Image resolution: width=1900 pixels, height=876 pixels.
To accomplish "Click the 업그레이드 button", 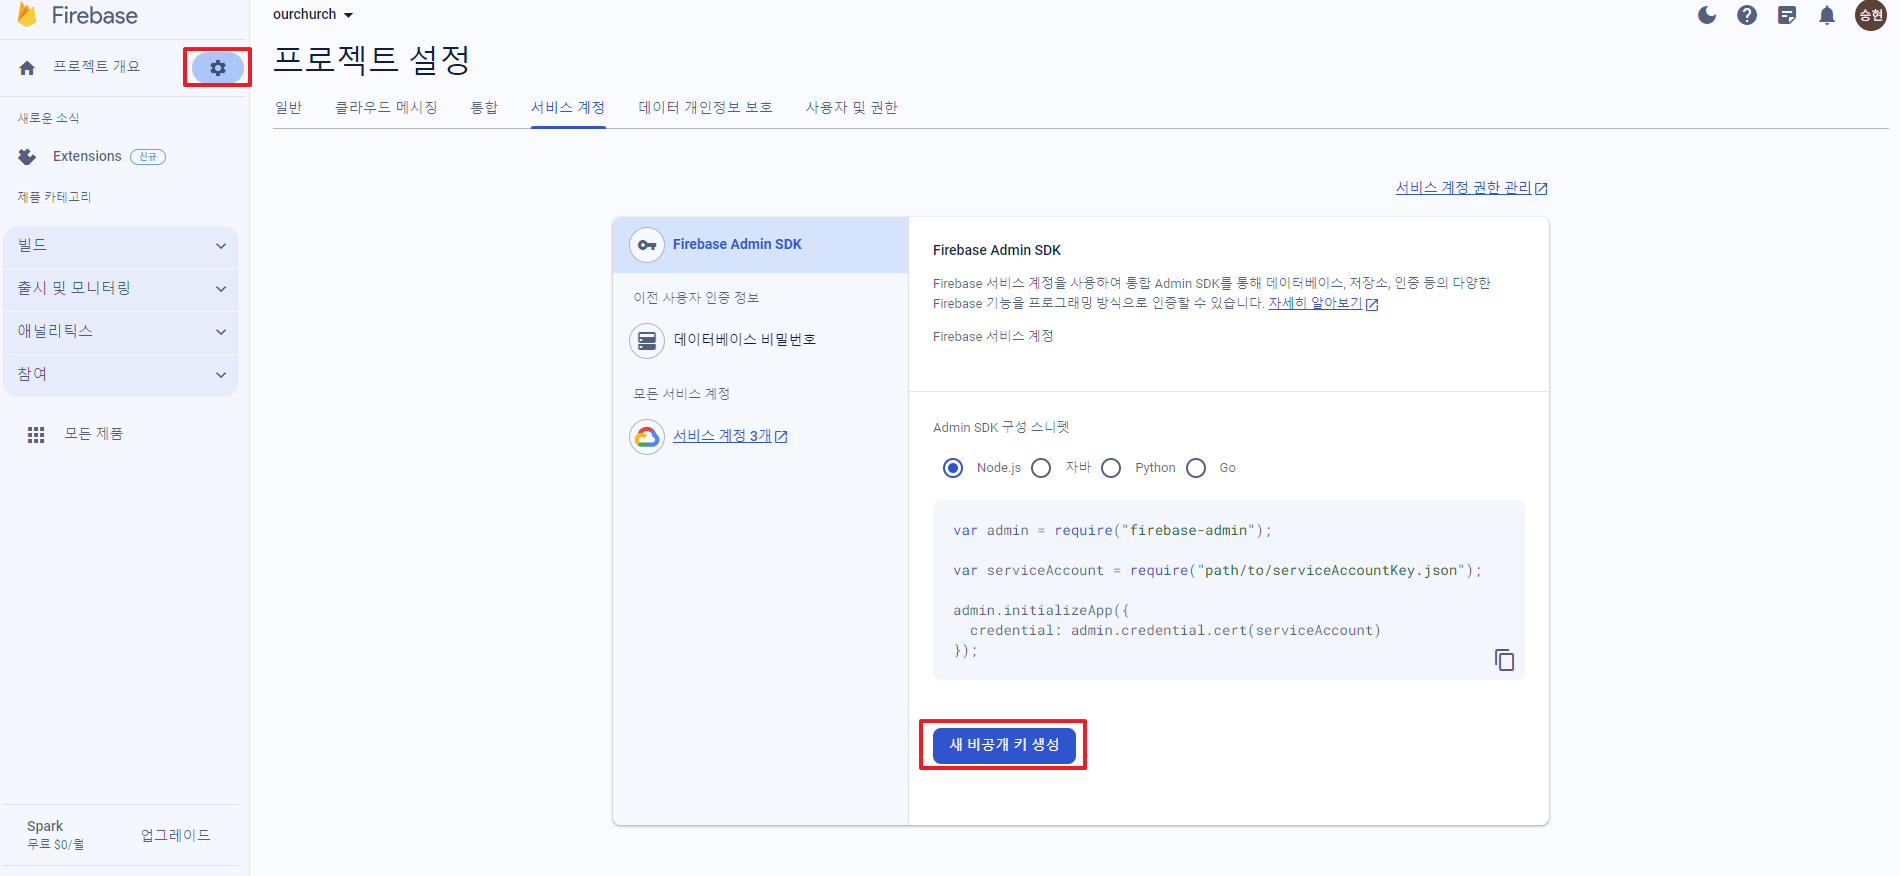I will (176, 836).
